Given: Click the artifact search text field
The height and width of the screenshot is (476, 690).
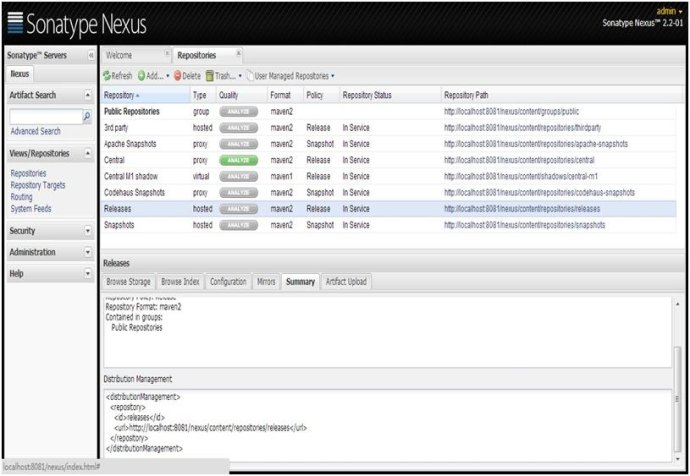Looking at the screenshot, I should pyautogui.click(x=44, y=116).
